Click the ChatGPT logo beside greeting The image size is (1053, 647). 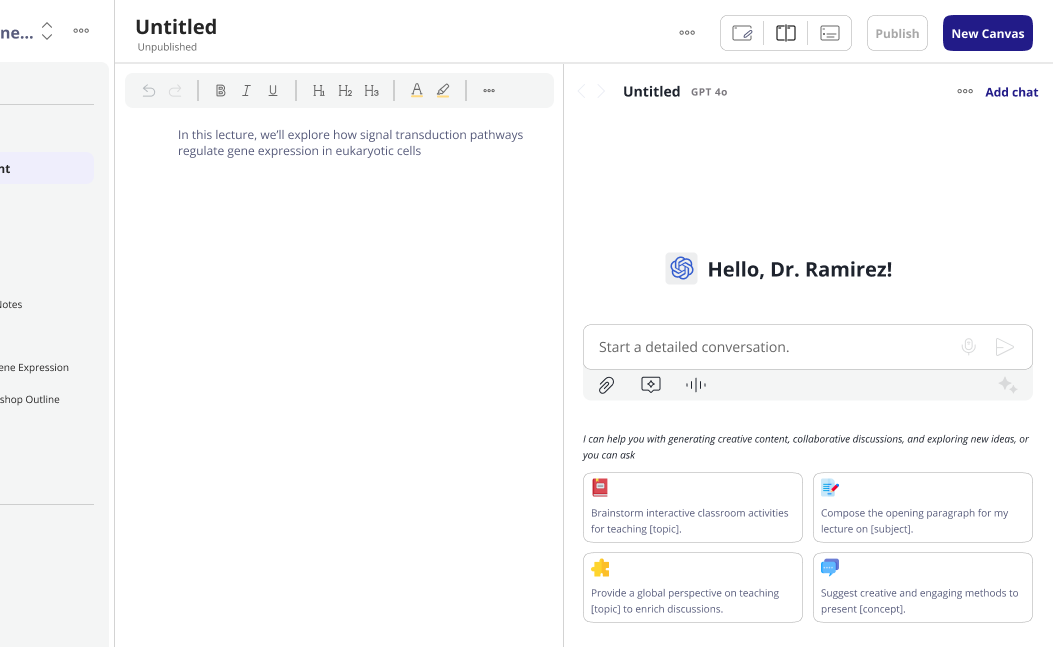coord(681,269)
